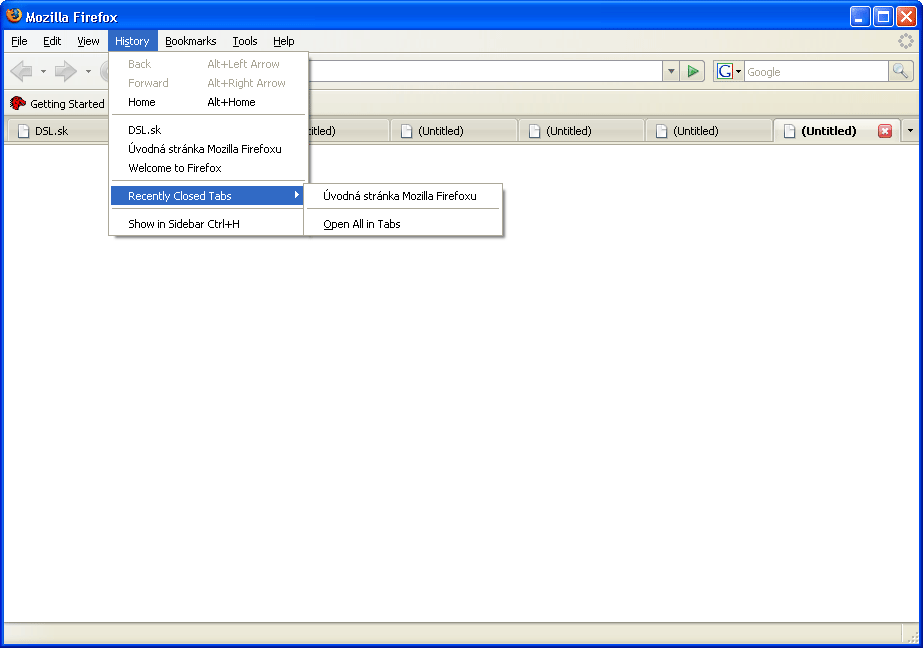The width and height of the screenshot is (923, 648).
Task: Click inside the address bar field
Action: point(486,72)
